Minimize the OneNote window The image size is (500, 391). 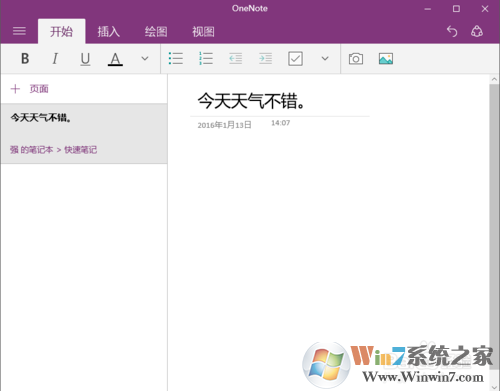coord(428,9)
